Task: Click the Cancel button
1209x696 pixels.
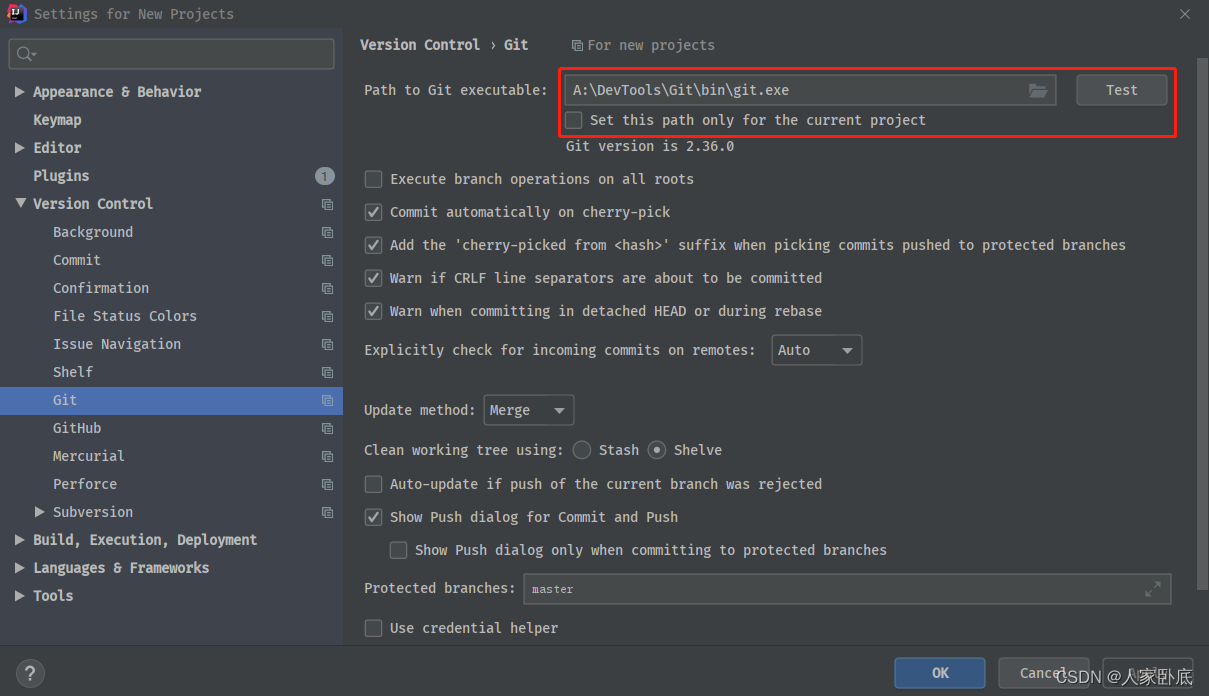Action: (1043, 673)
